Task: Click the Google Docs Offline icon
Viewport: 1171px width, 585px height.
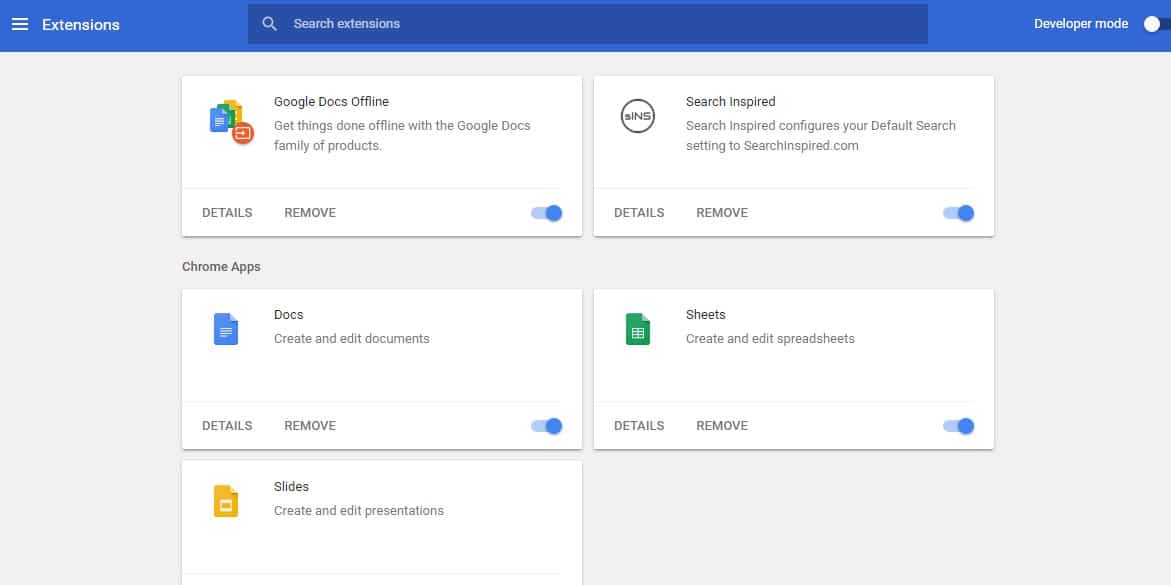Action: point(231,122)
